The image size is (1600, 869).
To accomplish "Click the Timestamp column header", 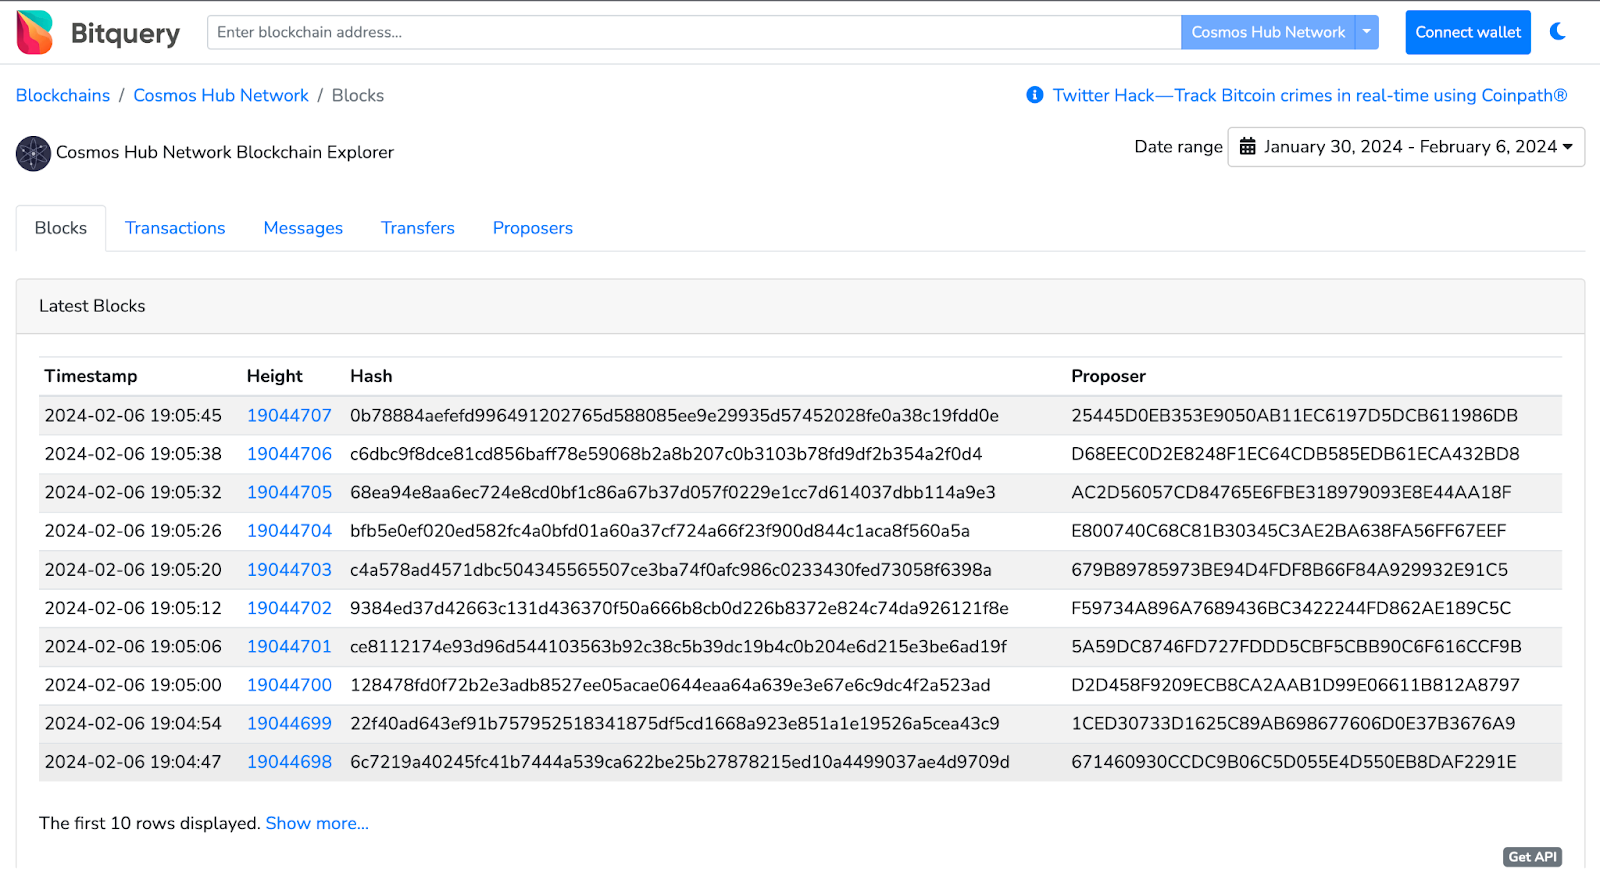I will (x=91, y=376).
